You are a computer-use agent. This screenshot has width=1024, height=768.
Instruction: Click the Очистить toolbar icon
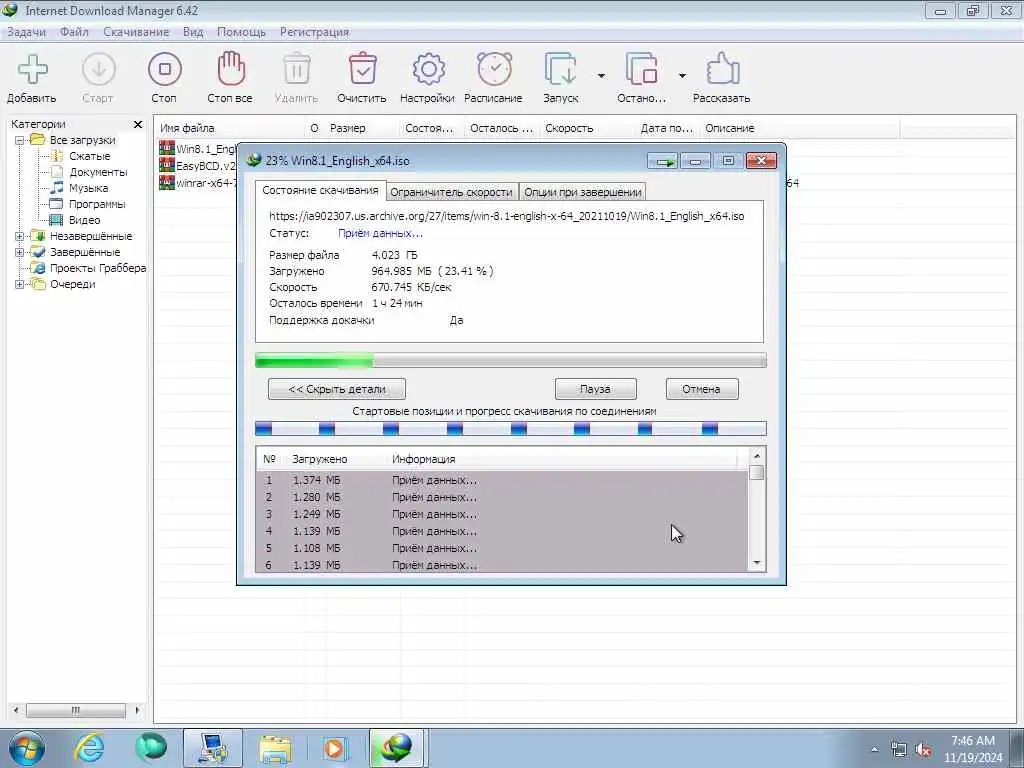pyautogui.click(x=362, y=69)
